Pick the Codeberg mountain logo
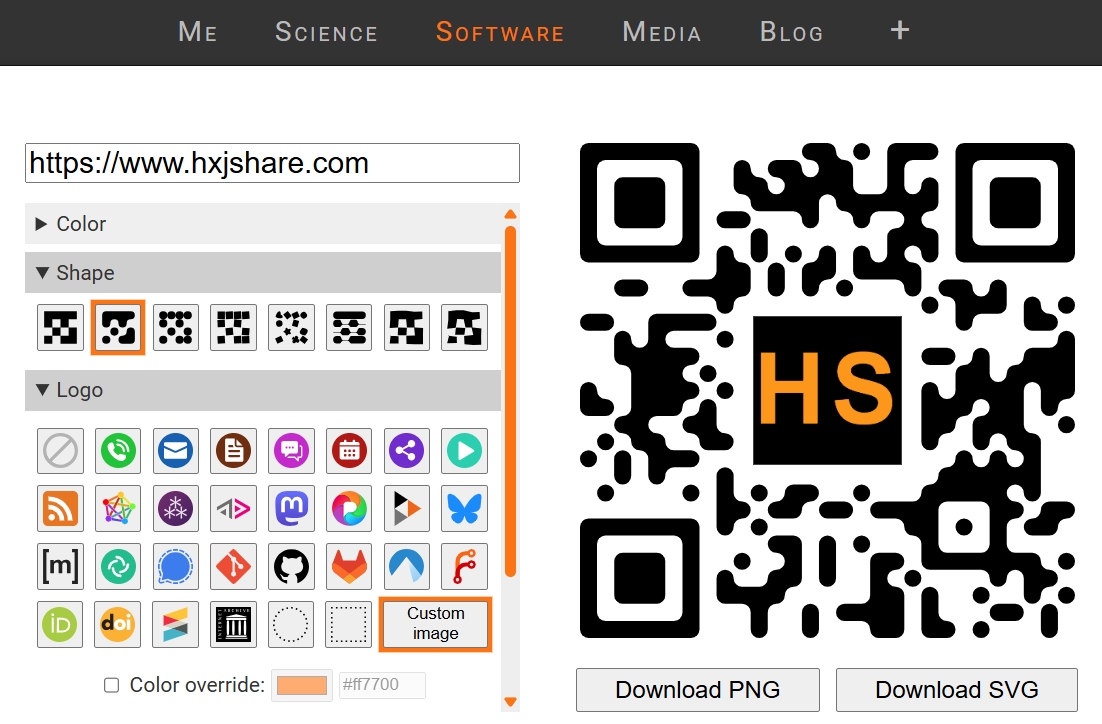This screenshot has height=724, width=1102. coord(407,566)
